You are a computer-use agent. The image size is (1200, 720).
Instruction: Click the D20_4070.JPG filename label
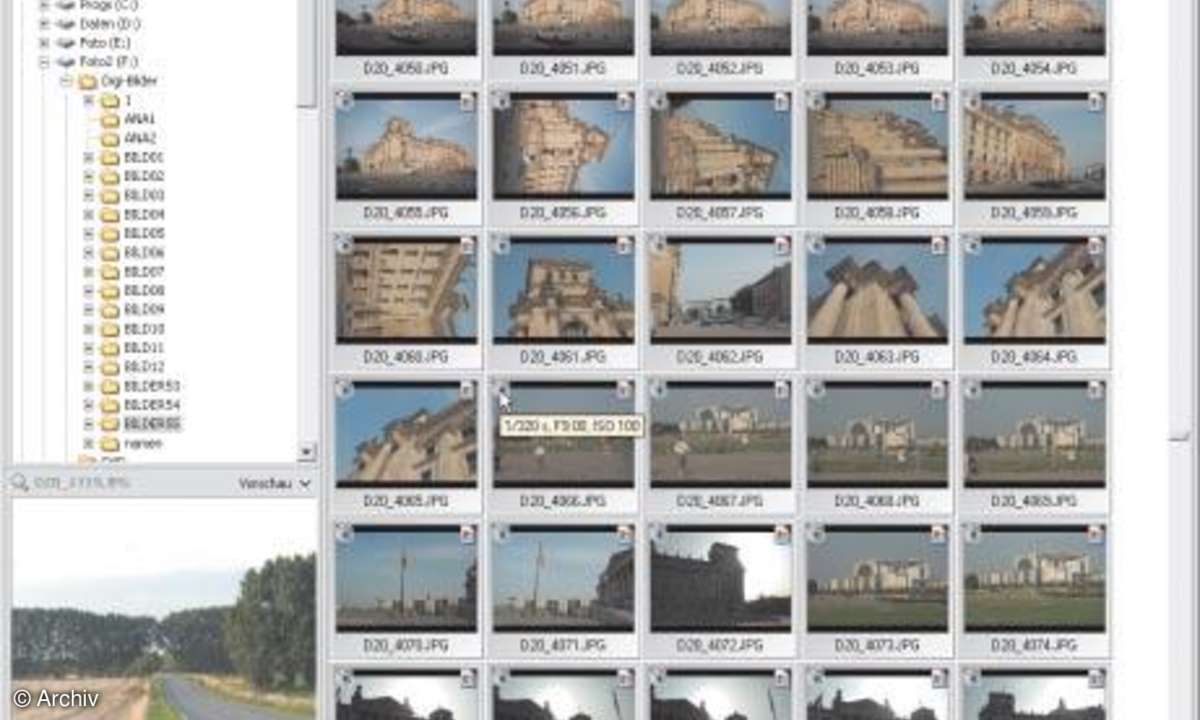click(406, 645)
